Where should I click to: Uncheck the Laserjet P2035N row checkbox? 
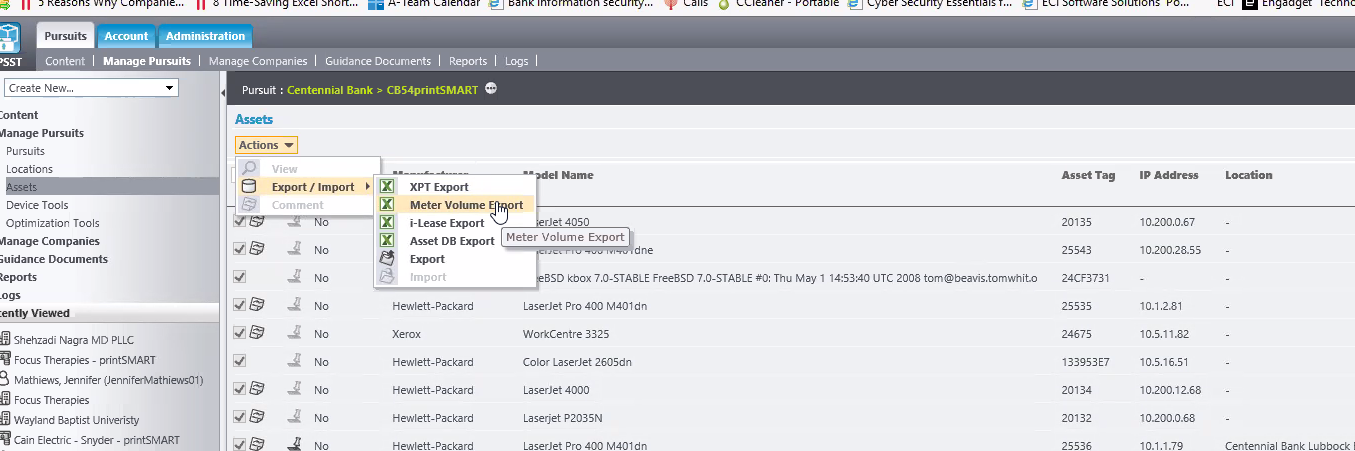[240, 417]
